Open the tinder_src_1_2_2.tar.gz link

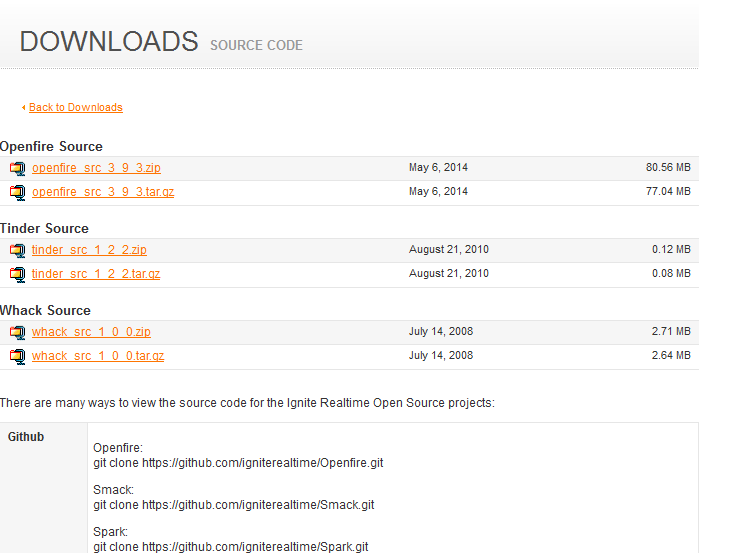(x=96, y=273)
